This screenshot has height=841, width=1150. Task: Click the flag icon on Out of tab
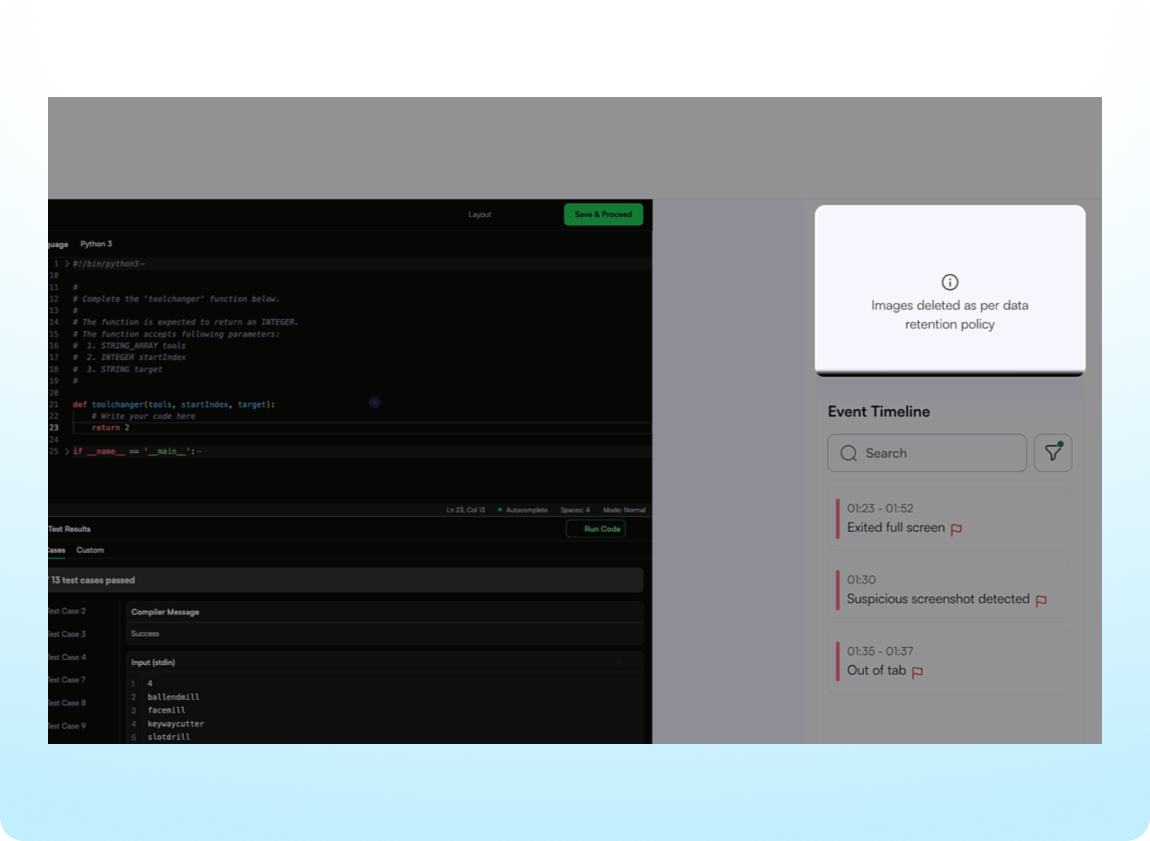tap(918, 672)
